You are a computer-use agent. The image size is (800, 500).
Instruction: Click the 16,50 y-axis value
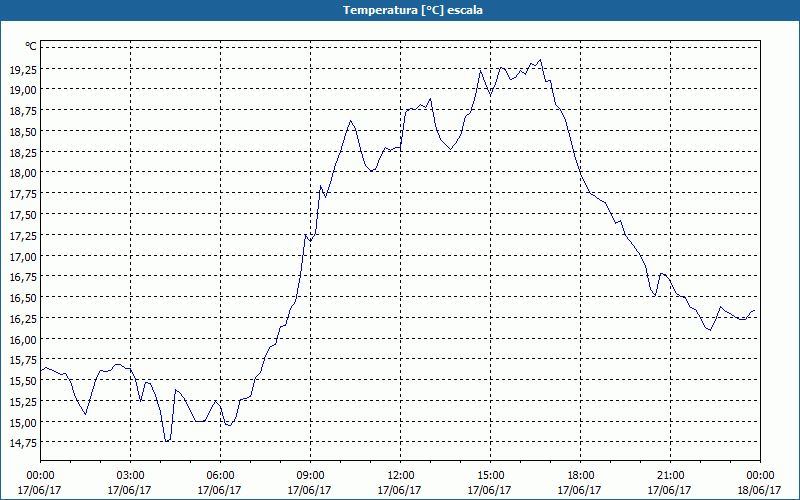coord(23,298)
